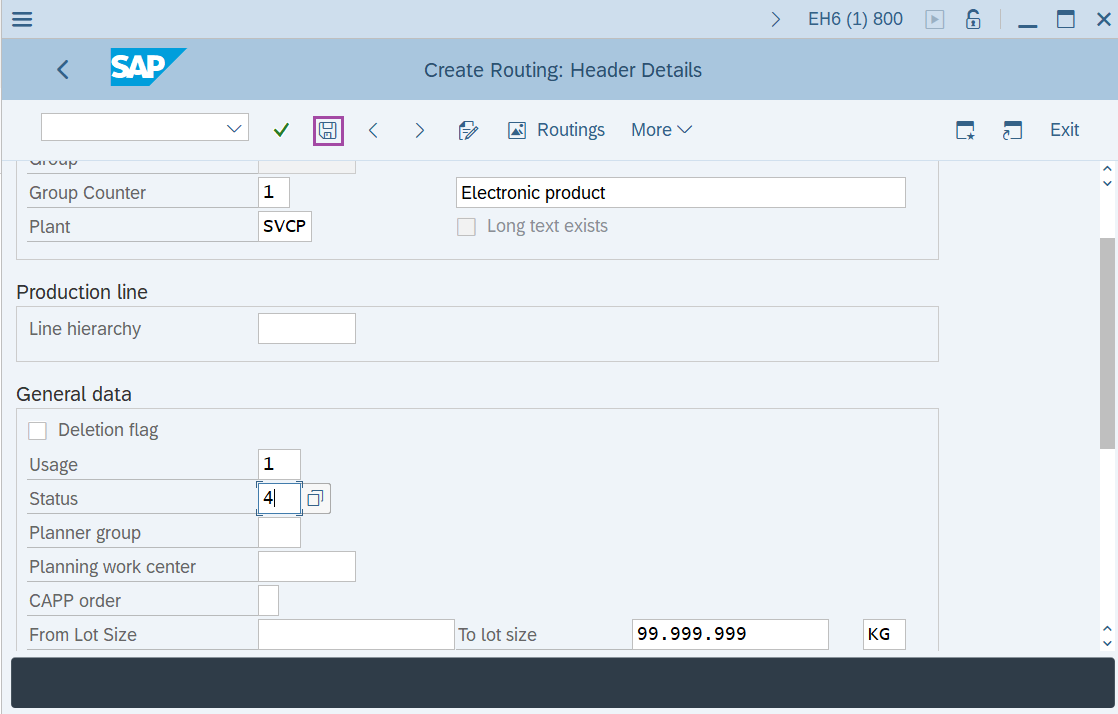Go back with the previous screen arrow

(x=373, y=129)
